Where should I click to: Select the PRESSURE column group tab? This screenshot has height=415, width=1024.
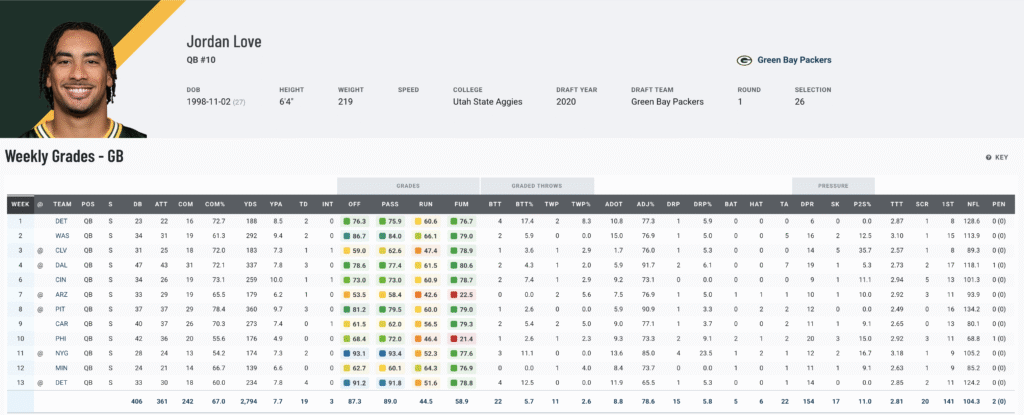(832, 185)
